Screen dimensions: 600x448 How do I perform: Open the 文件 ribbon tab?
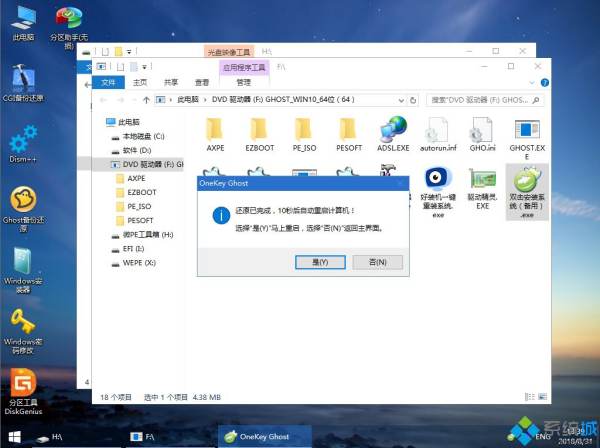point(109,82)
